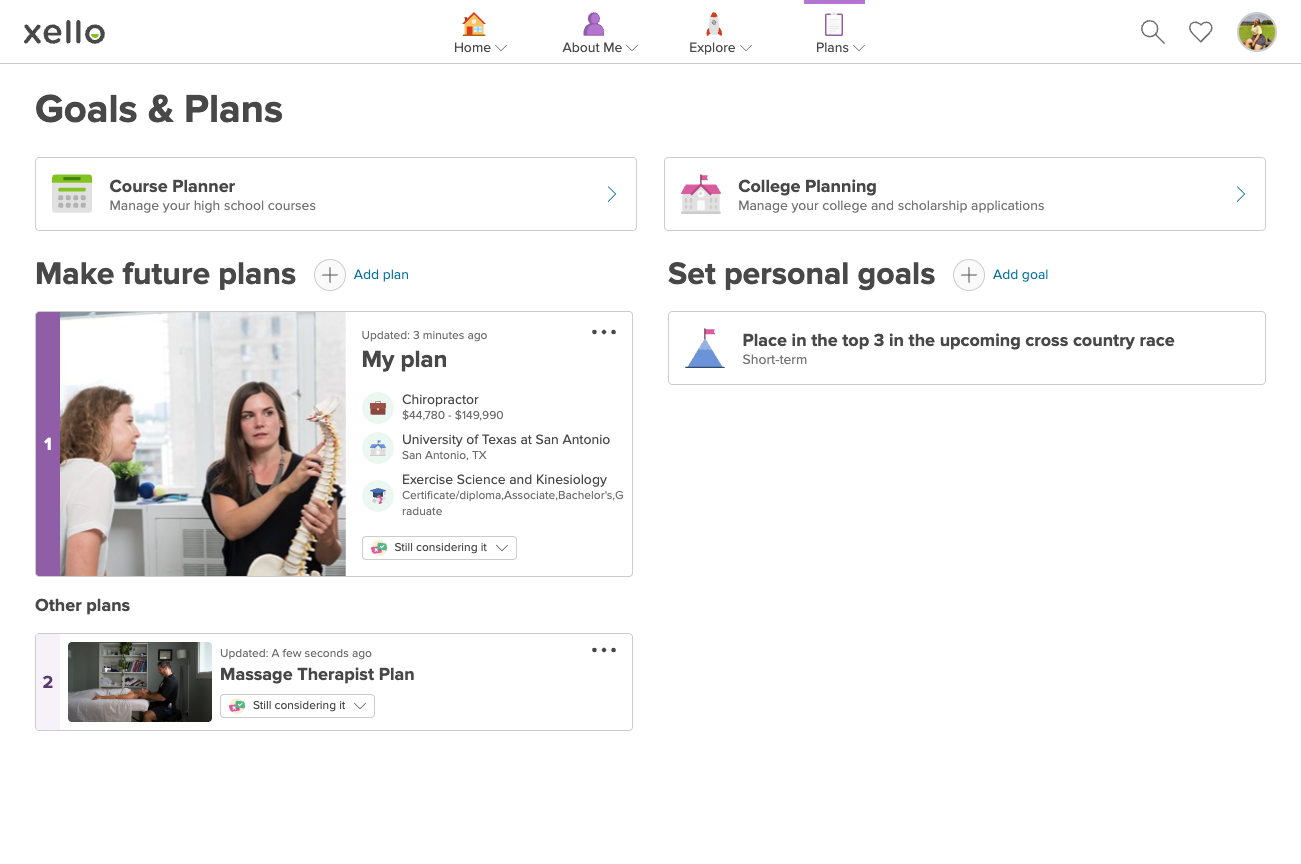Open three-dot menu on My plan card
The image size is (1301, 864).
604,332
